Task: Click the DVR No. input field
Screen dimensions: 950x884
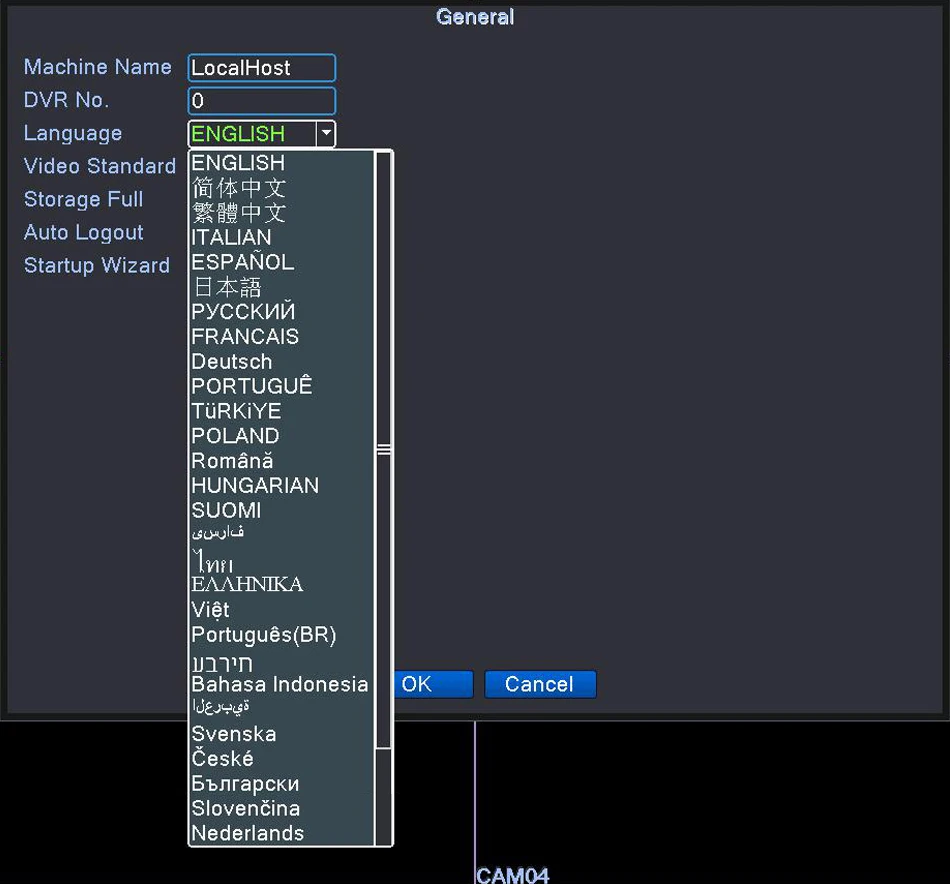Action: pyautogui.click(x=262, y=101)
